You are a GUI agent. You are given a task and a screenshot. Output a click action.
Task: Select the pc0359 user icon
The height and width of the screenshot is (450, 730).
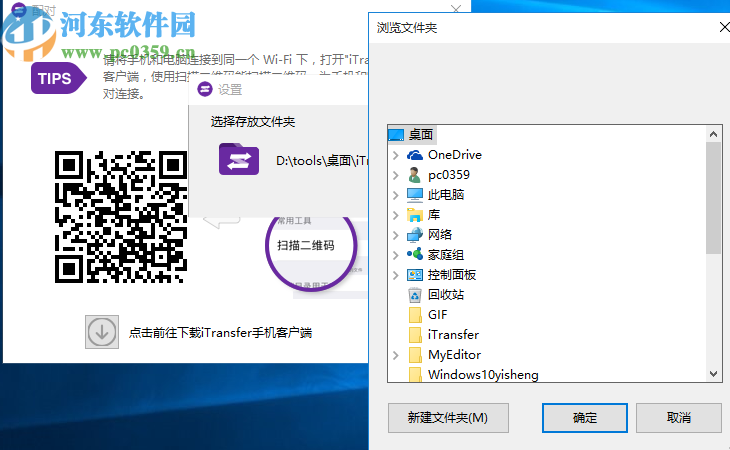(x=414, y=175)
